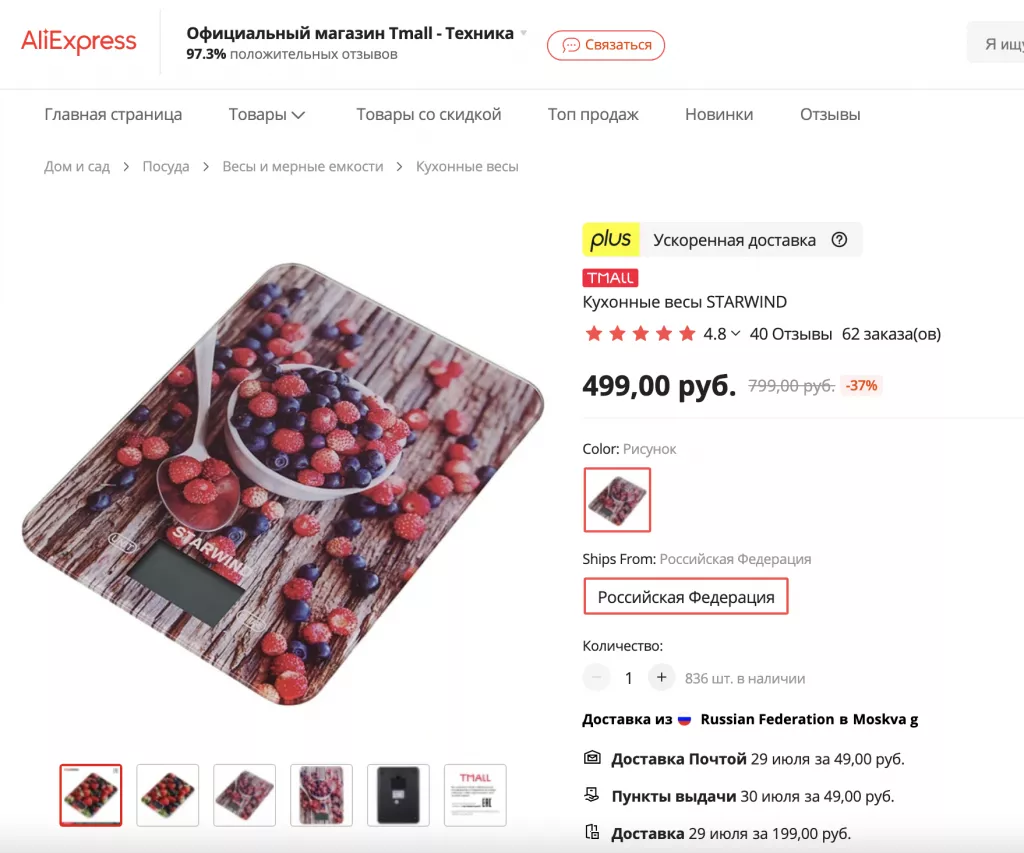Open the Топ продаж menu item
This screenshot has width=1024, height=853.
click(592, 114)
